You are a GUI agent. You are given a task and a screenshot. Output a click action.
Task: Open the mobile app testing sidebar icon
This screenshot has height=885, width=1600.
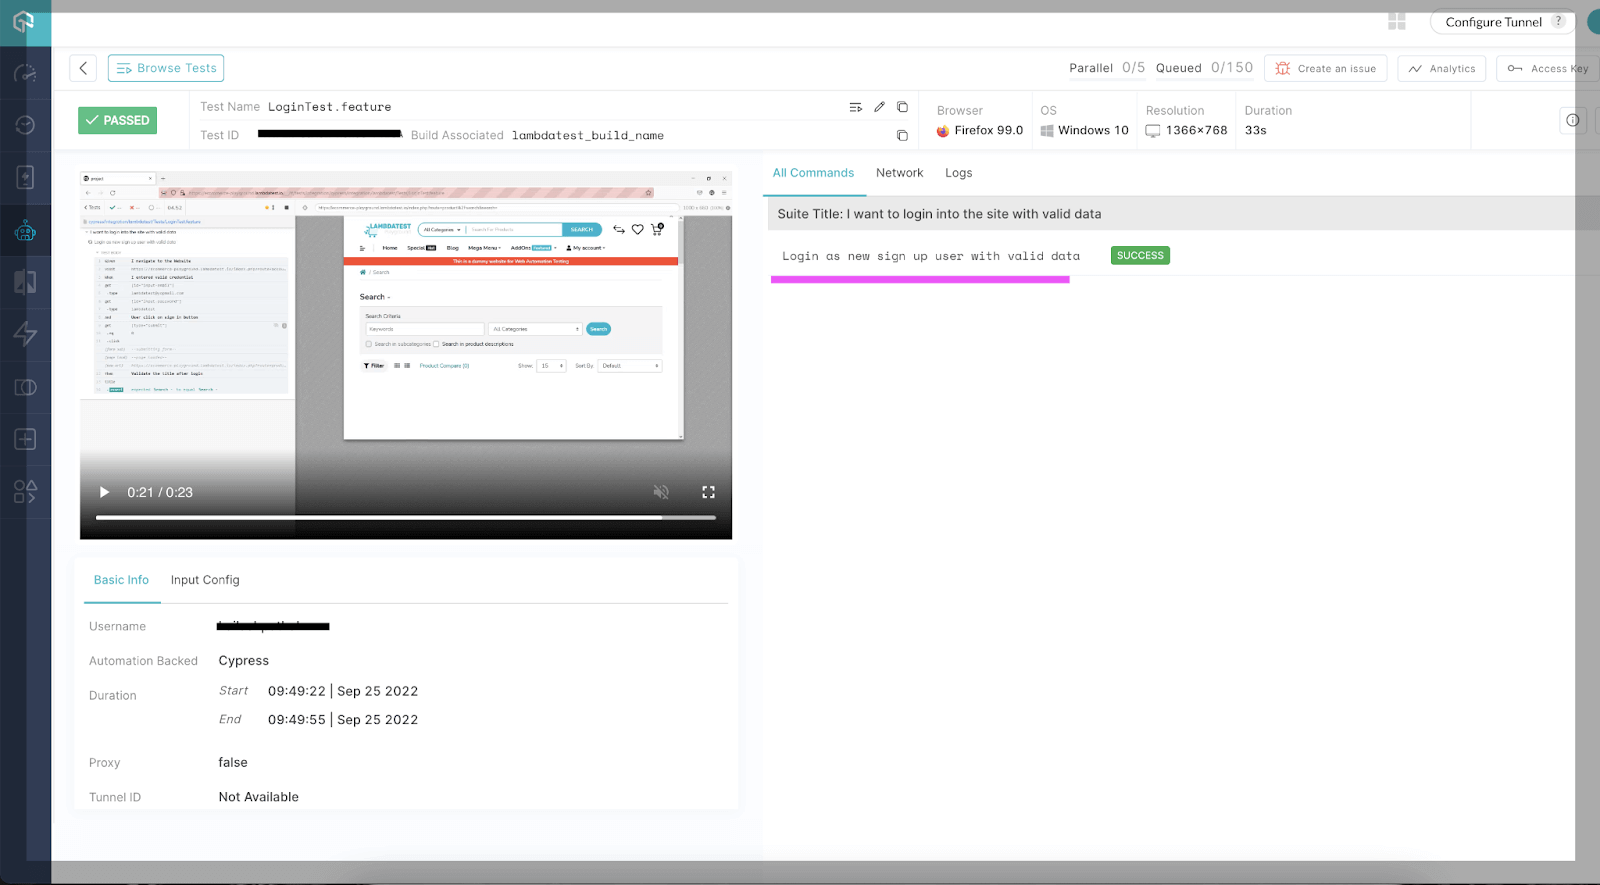(x=25, y=177)
